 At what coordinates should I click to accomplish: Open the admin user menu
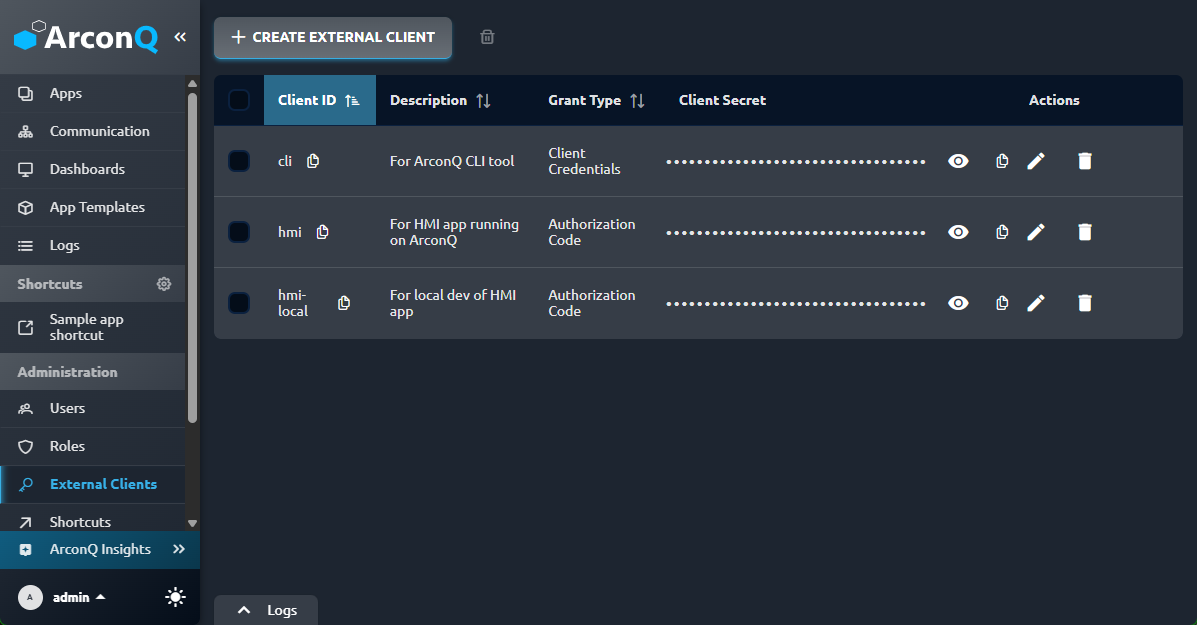79,598
